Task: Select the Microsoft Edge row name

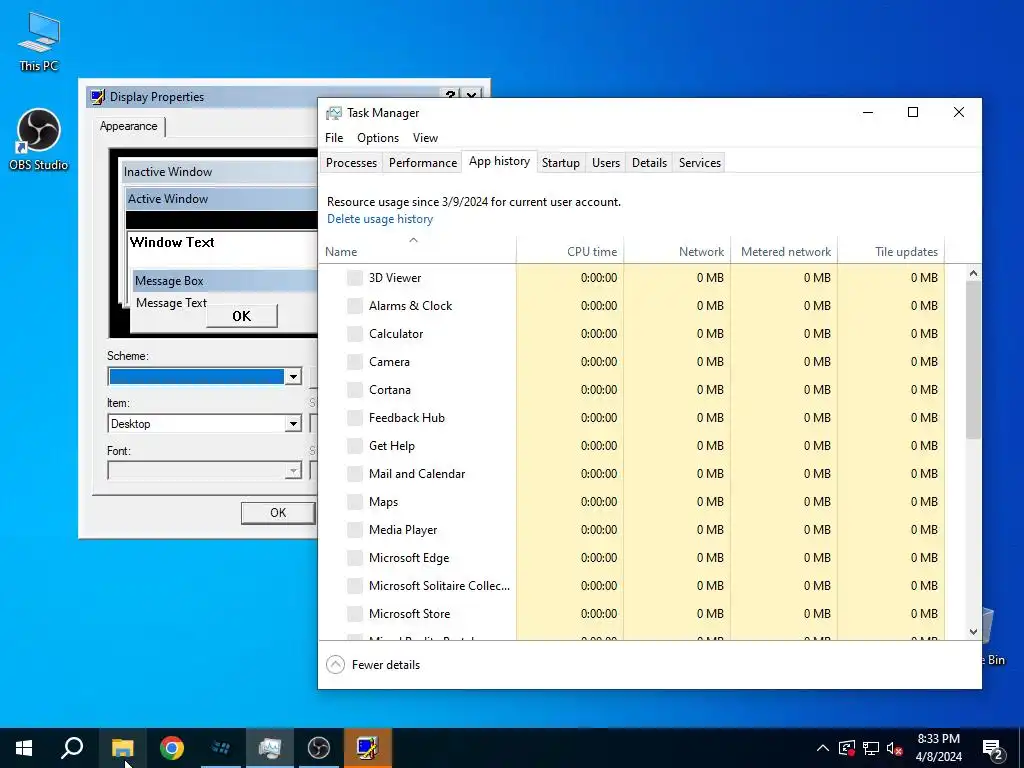Action: click(x=409, y=558)
